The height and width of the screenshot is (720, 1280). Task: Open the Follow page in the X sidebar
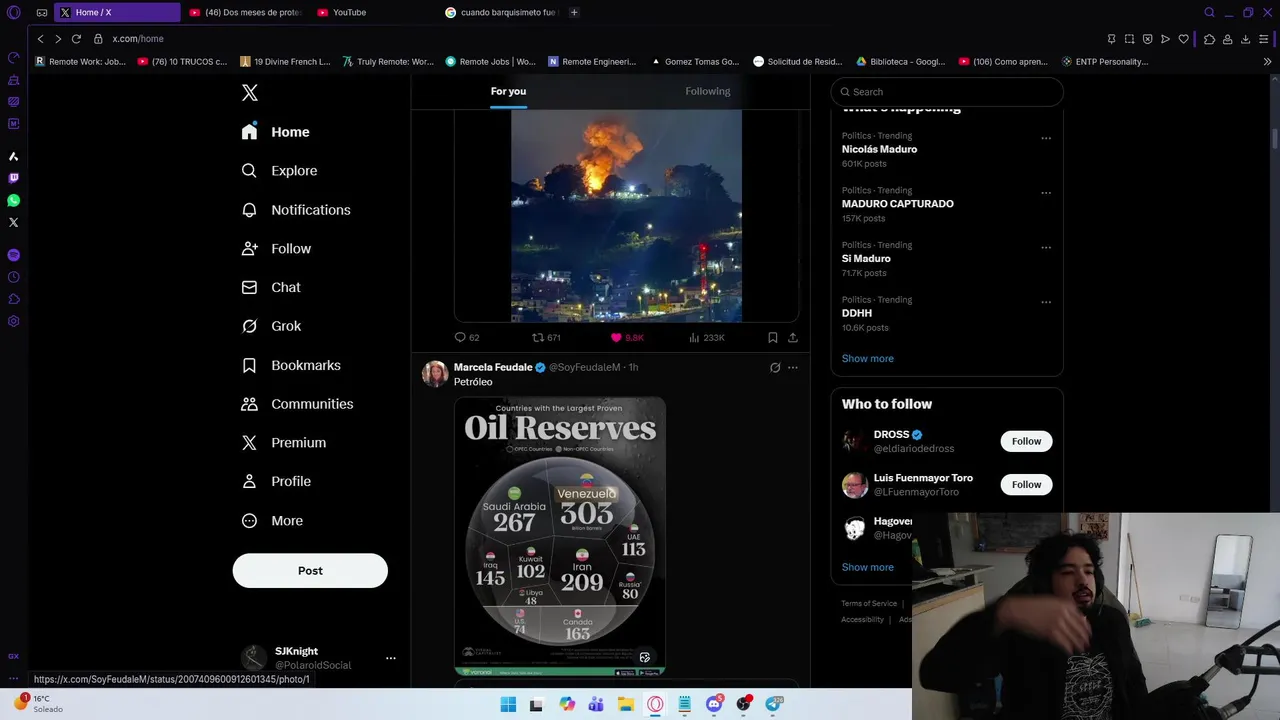277,249
